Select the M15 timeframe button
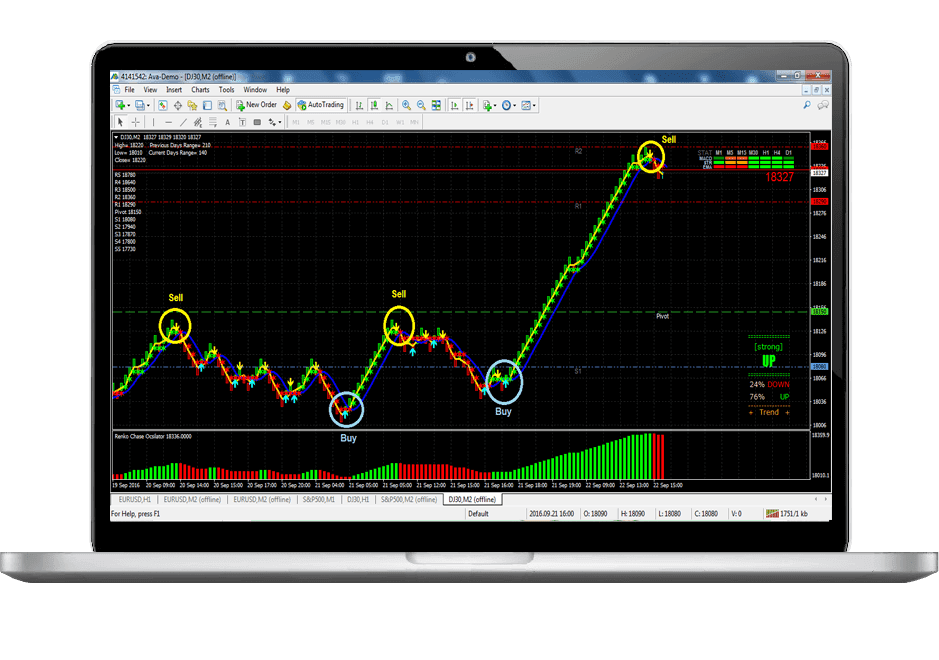This screenshot has width=939, height=660. [326, 122]
